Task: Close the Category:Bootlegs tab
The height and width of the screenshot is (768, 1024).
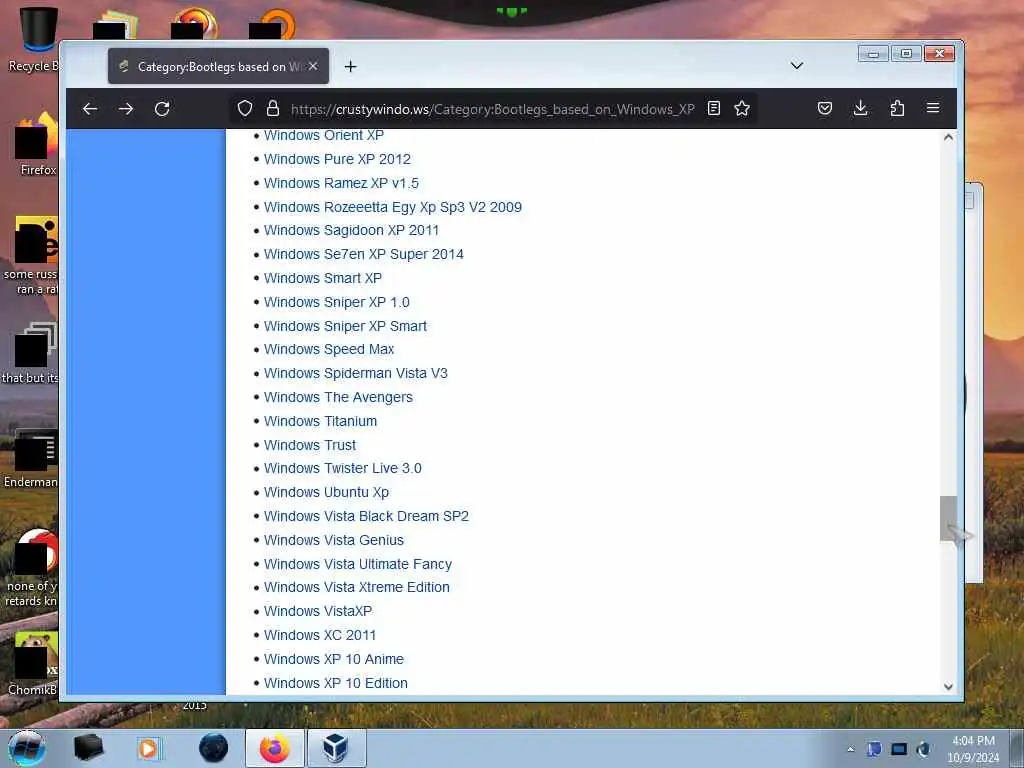Action: click(313, 66)
